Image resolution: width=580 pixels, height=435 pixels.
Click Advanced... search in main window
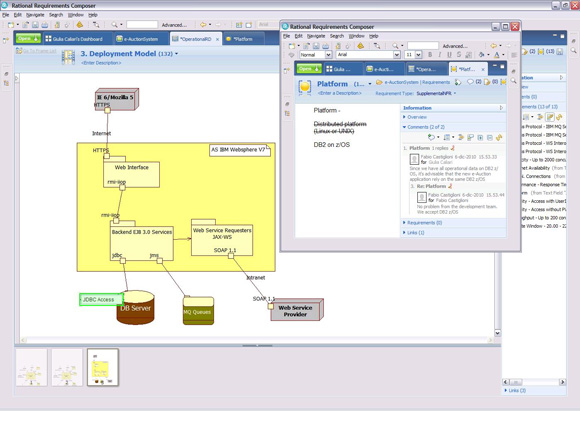[x=174, y=25]
